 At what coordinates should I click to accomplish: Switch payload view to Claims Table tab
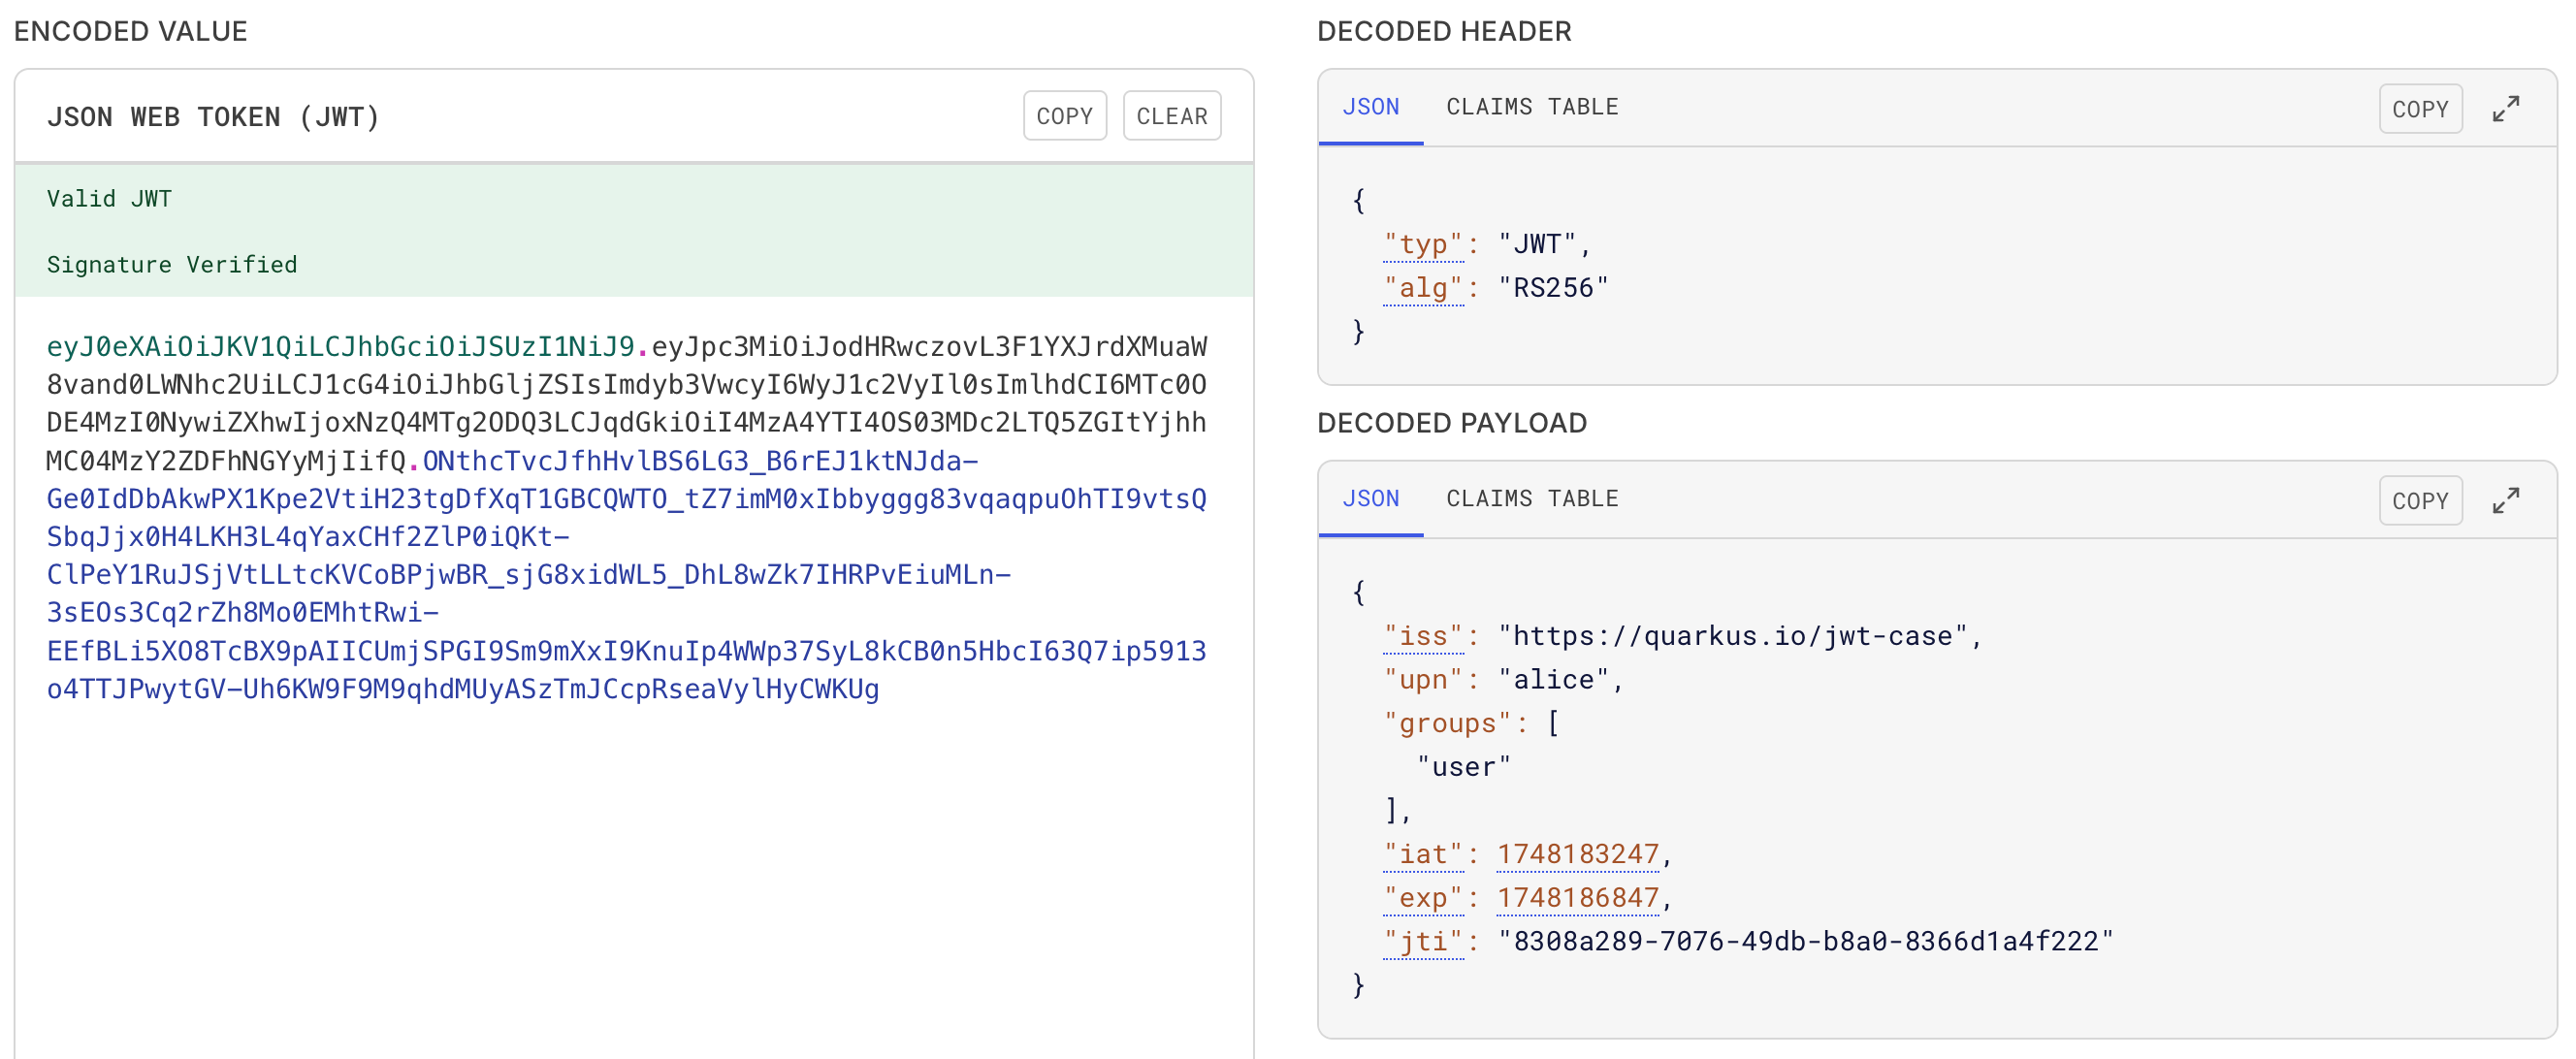point(1531,498)
